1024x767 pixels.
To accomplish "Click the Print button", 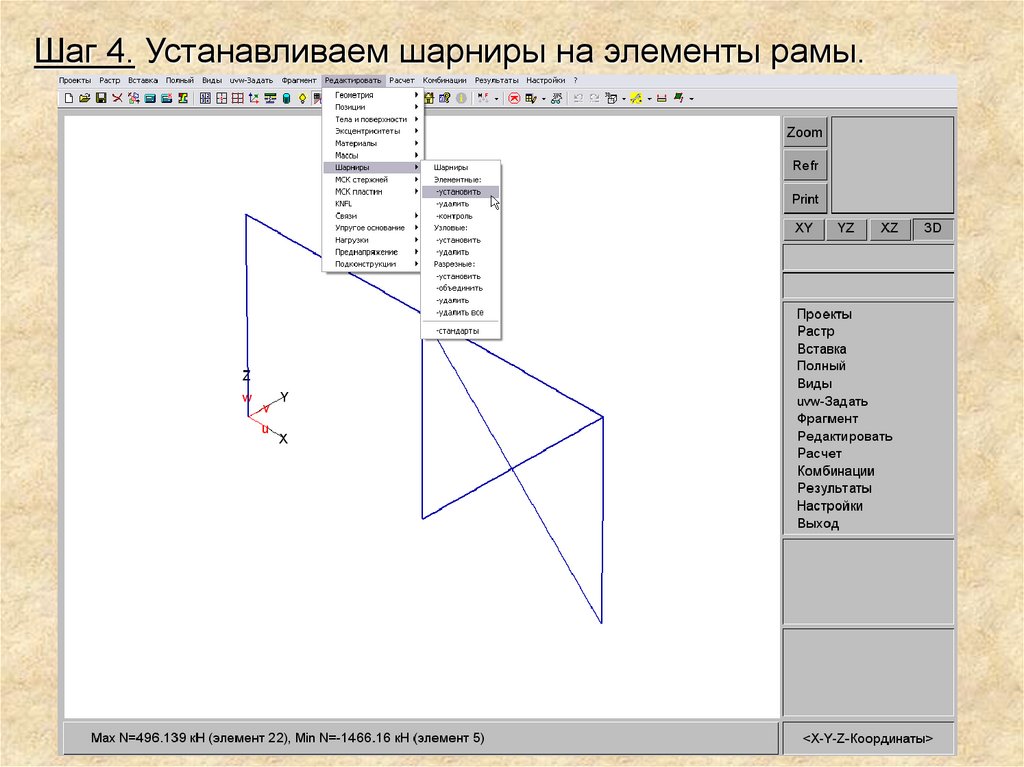I will 805,199.
